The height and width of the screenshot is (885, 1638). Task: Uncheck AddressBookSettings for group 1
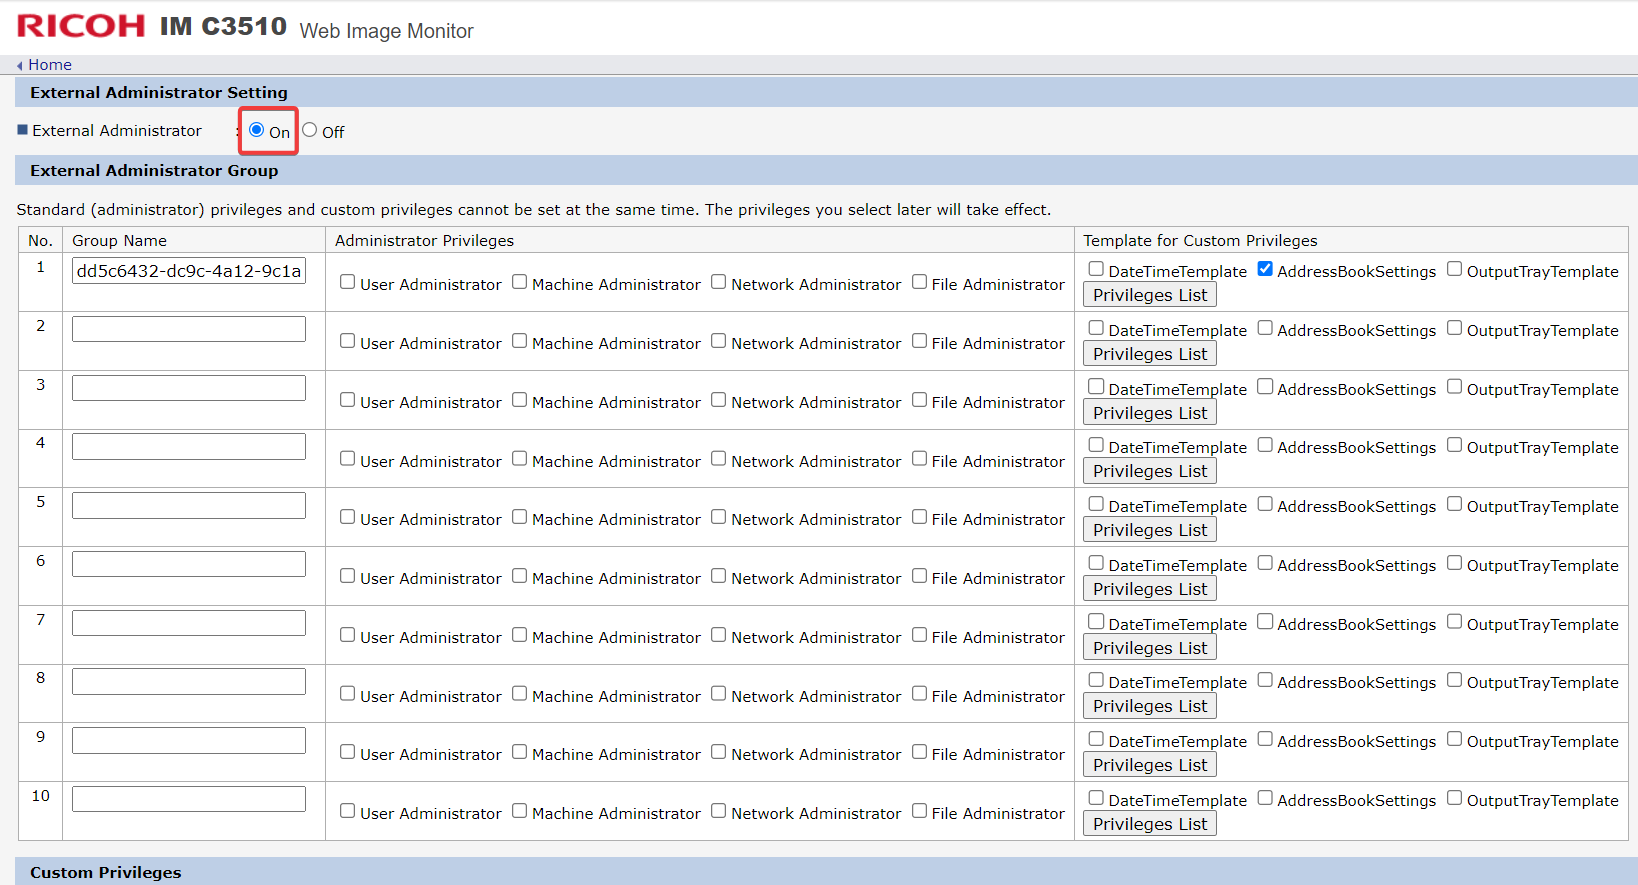1265,269
